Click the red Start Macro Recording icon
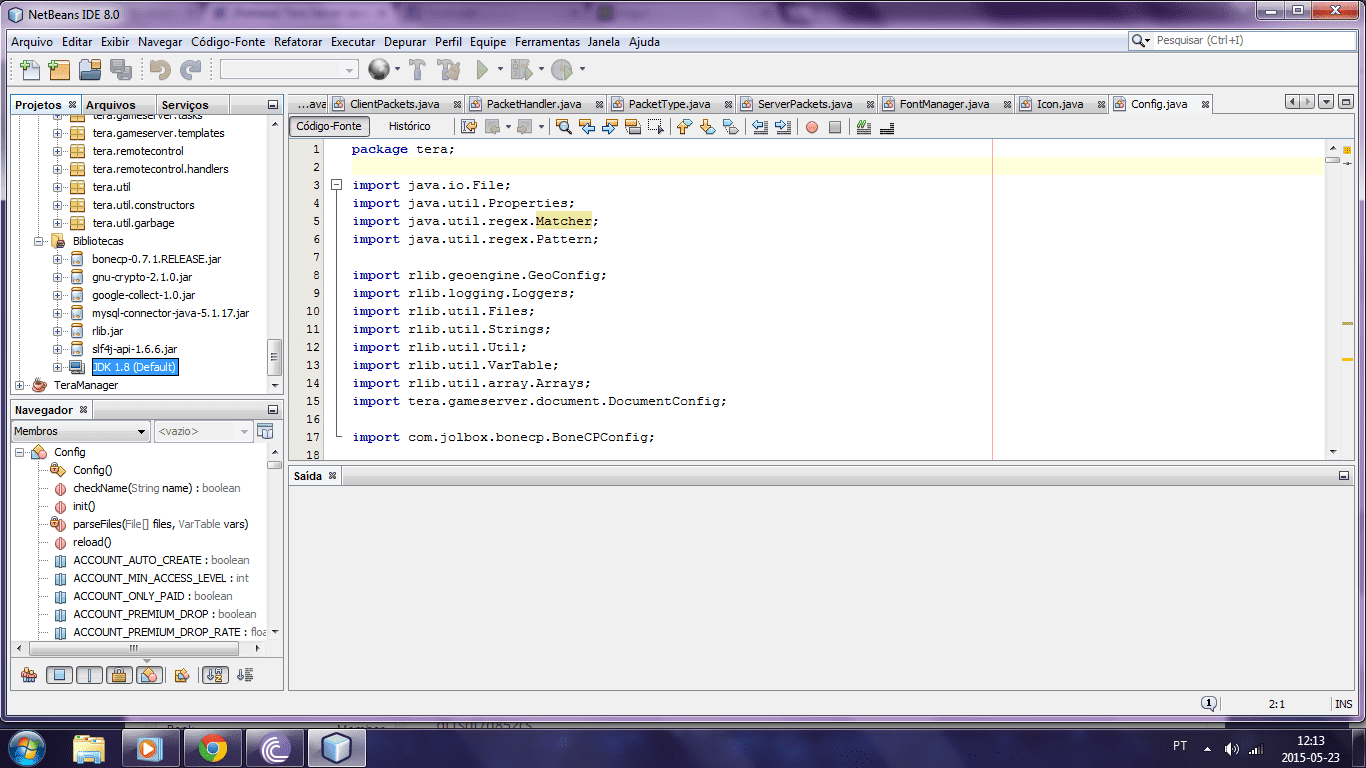The height and width of the screenshot is (768, 1366). point(812,127)
